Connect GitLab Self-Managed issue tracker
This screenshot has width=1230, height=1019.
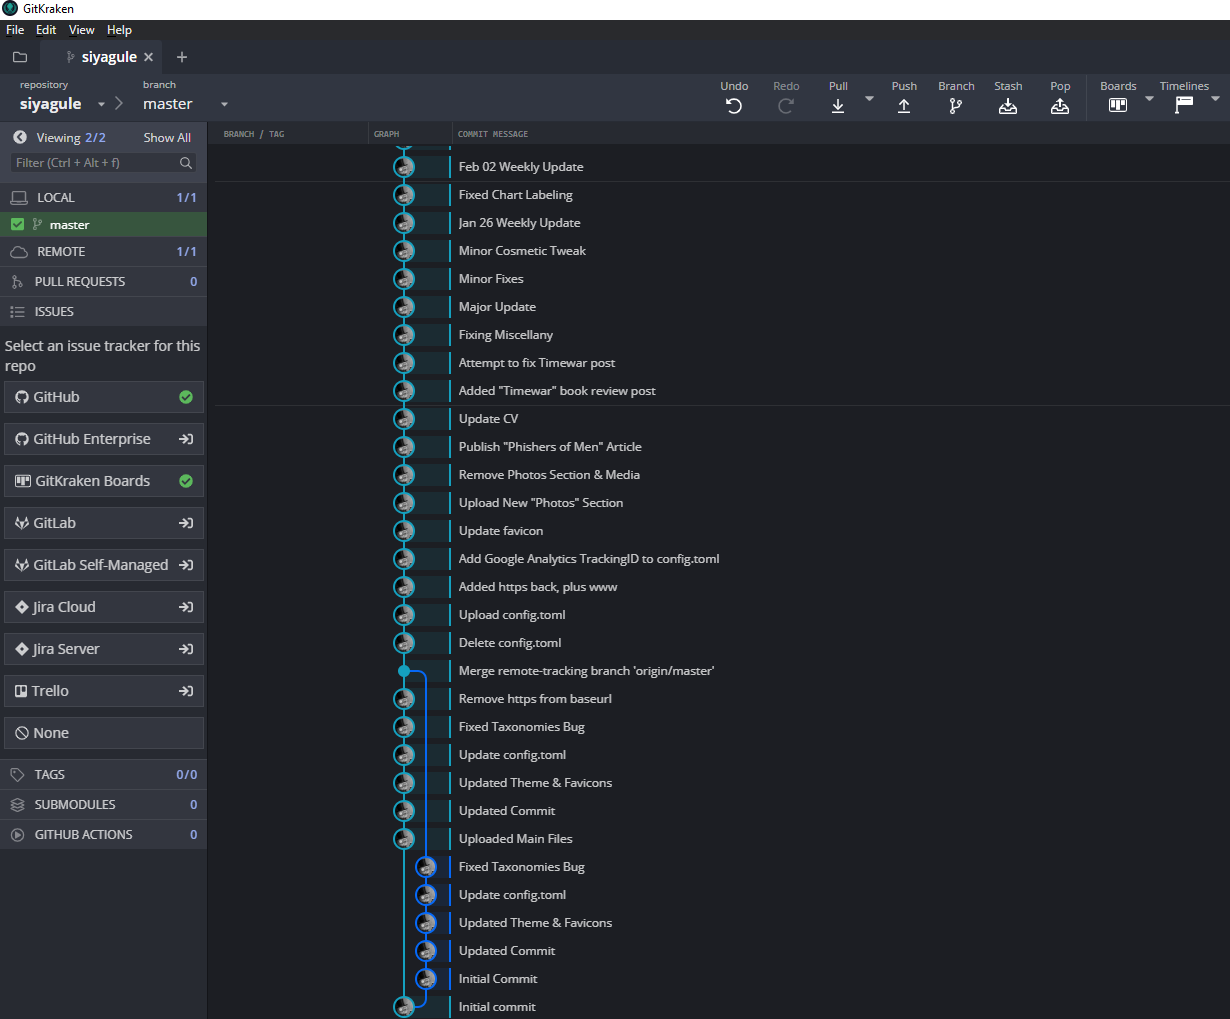click(x=104, y=565)
